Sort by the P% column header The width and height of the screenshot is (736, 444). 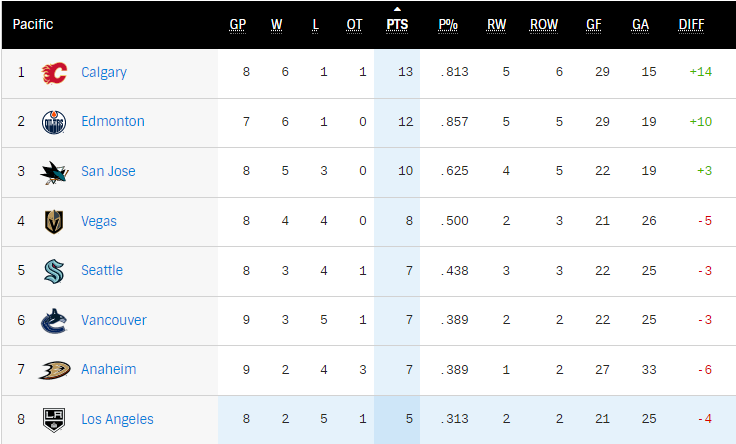point(448,25)
